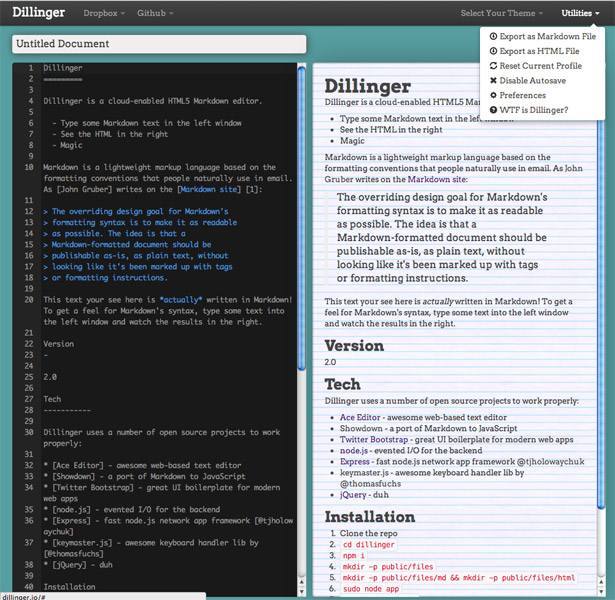Collapse the Utilities dropdown menu
Viewport: 615px width, 600px height.
coord(580,13)
